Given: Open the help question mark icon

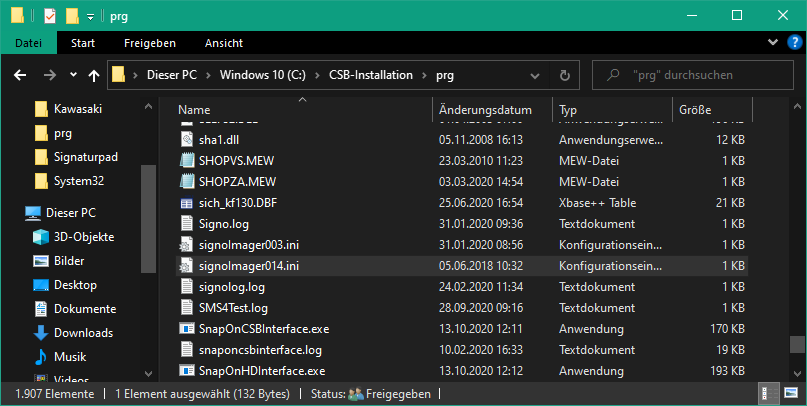Looking at the screenshot, I should click(x=795, y=42).
